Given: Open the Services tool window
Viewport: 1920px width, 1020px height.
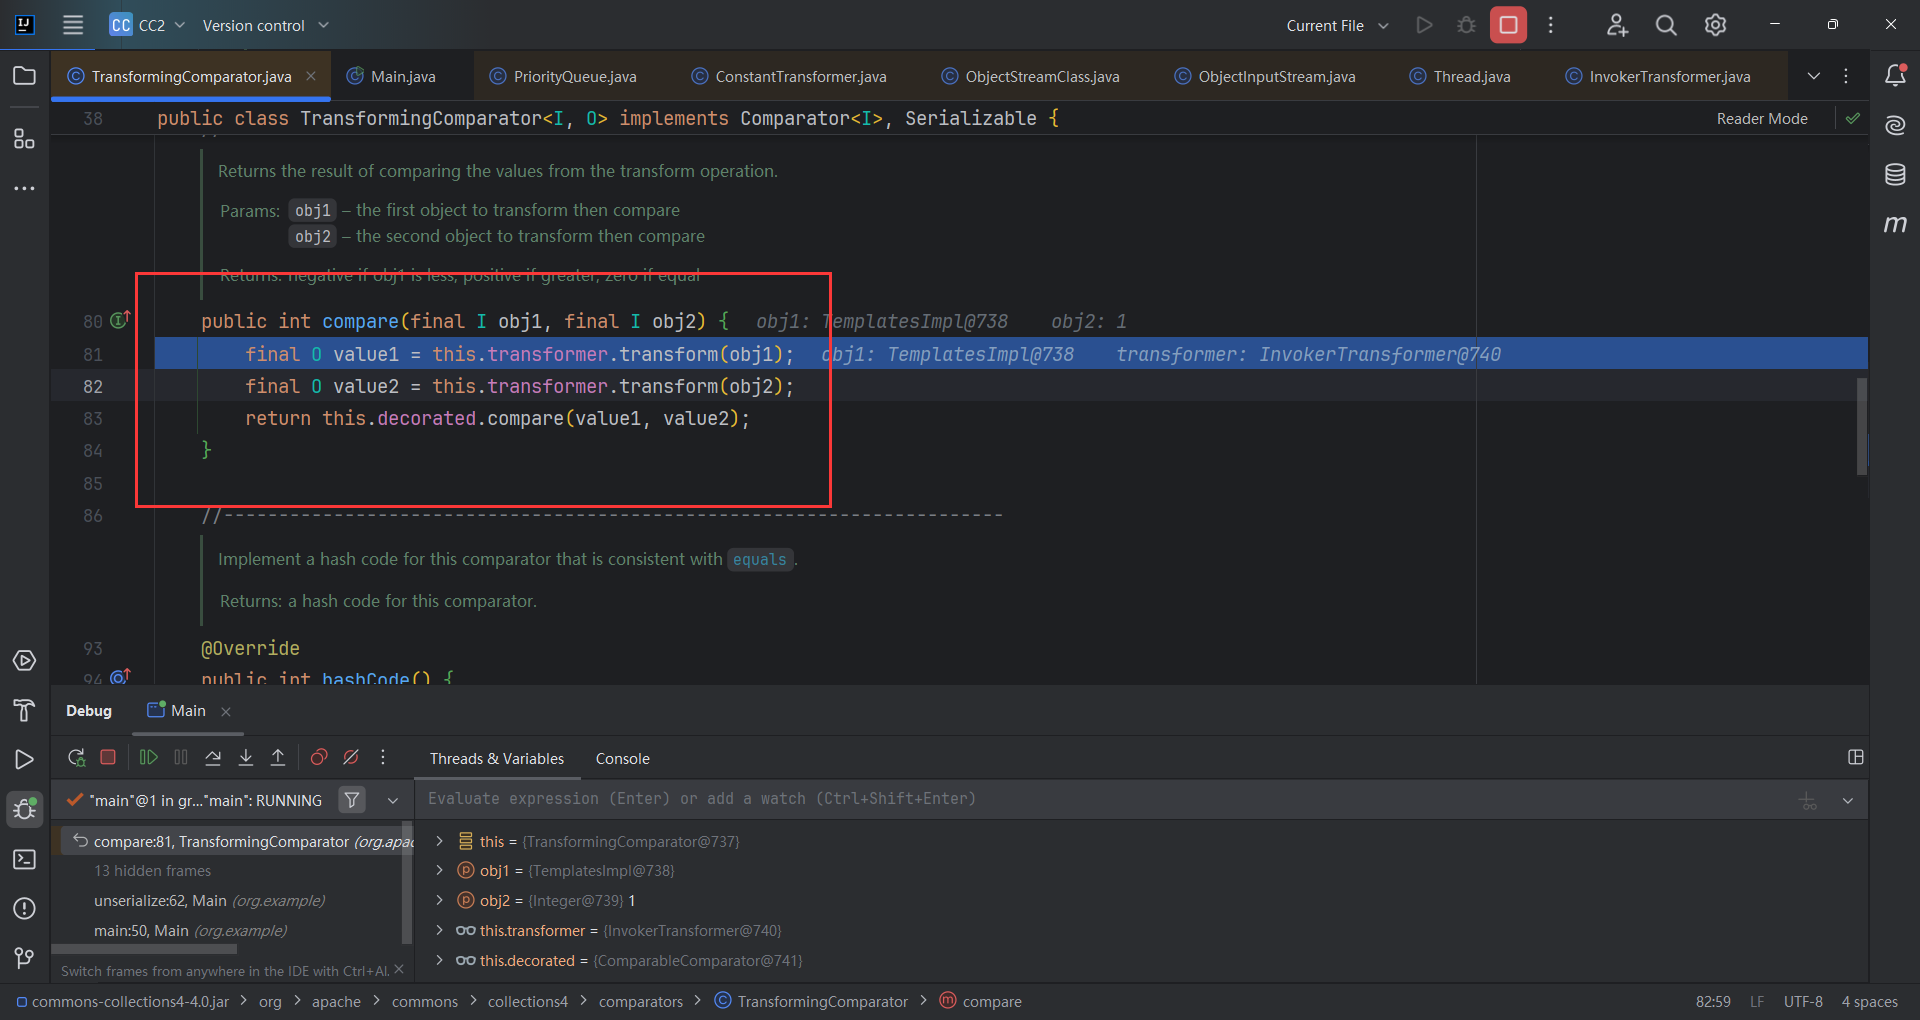Looking at the screenshot, I should click(x=24, y=661).
